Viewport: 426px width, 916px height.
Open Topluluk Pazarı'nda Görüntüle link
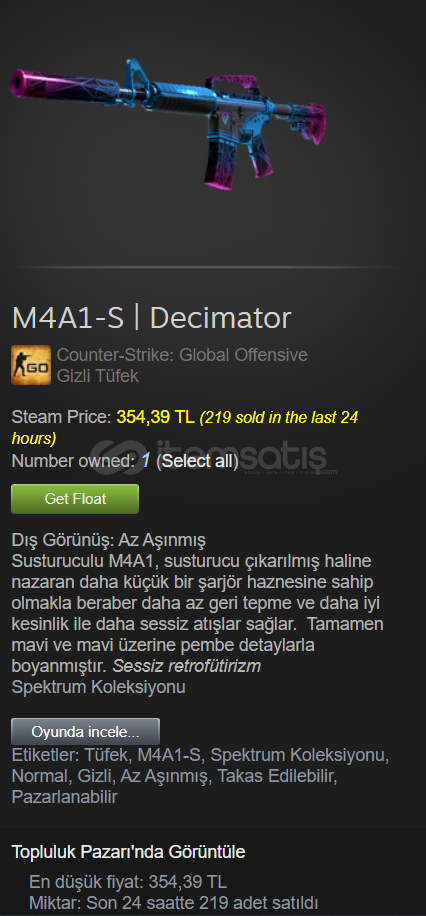129,852
